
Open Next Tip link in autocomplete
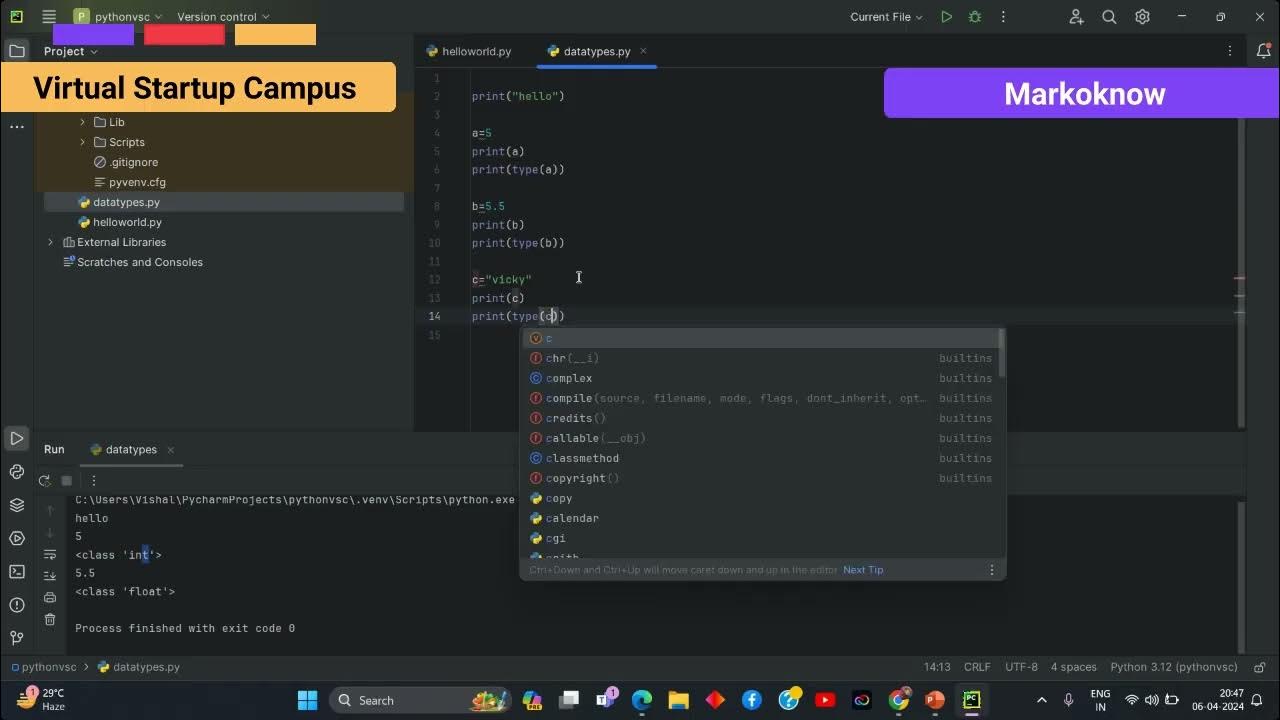(x=863, y=570)
